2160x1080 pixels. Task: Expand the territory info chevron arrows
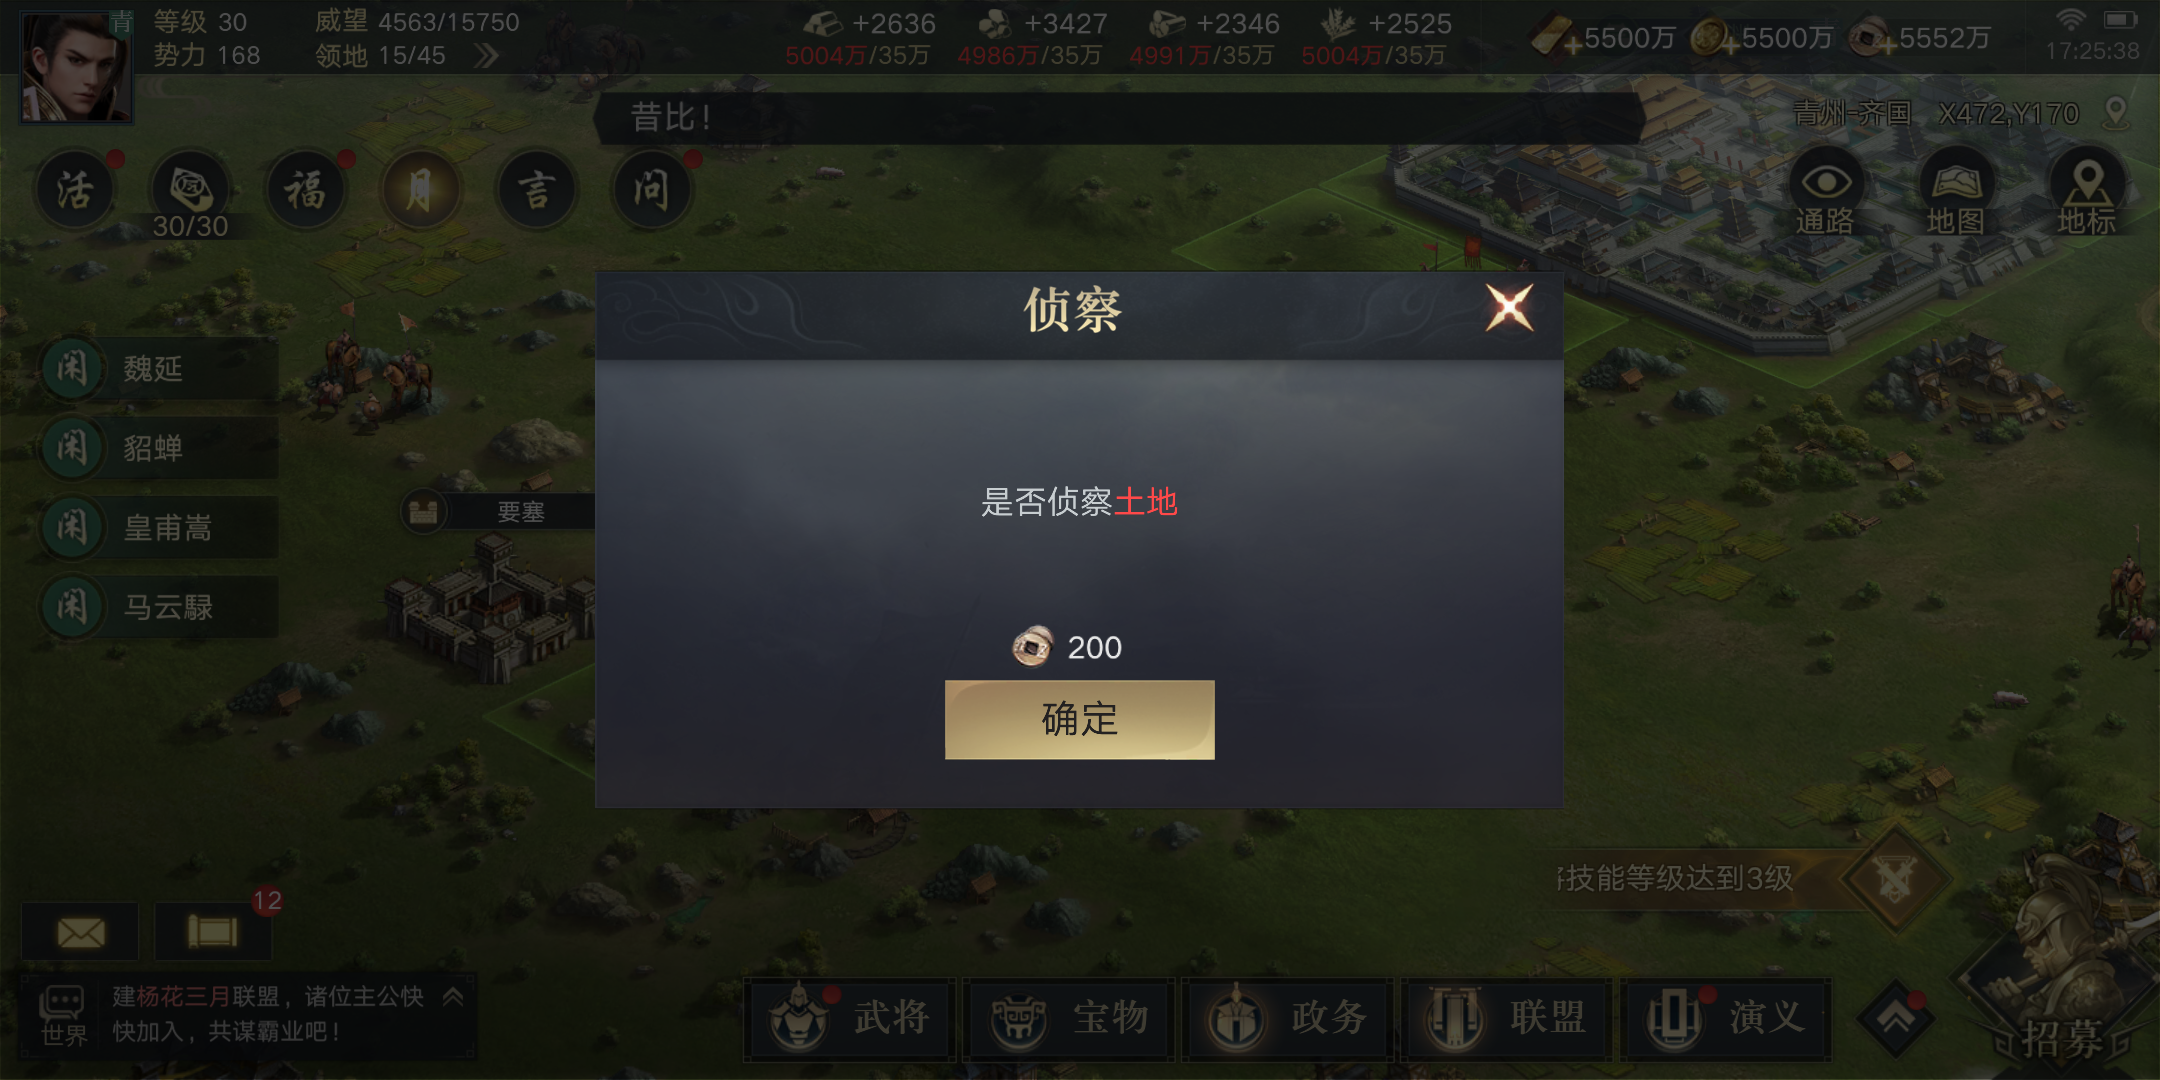[x=486, y=56]
